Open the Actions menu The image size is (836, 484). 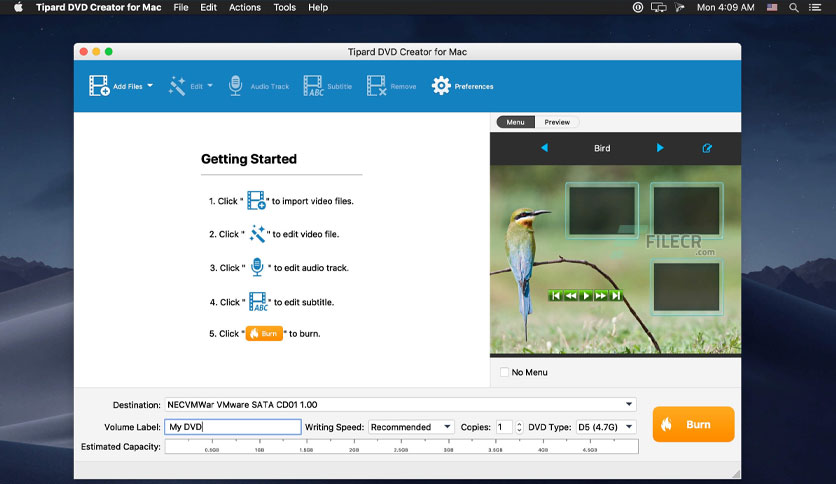click(245, 7)
